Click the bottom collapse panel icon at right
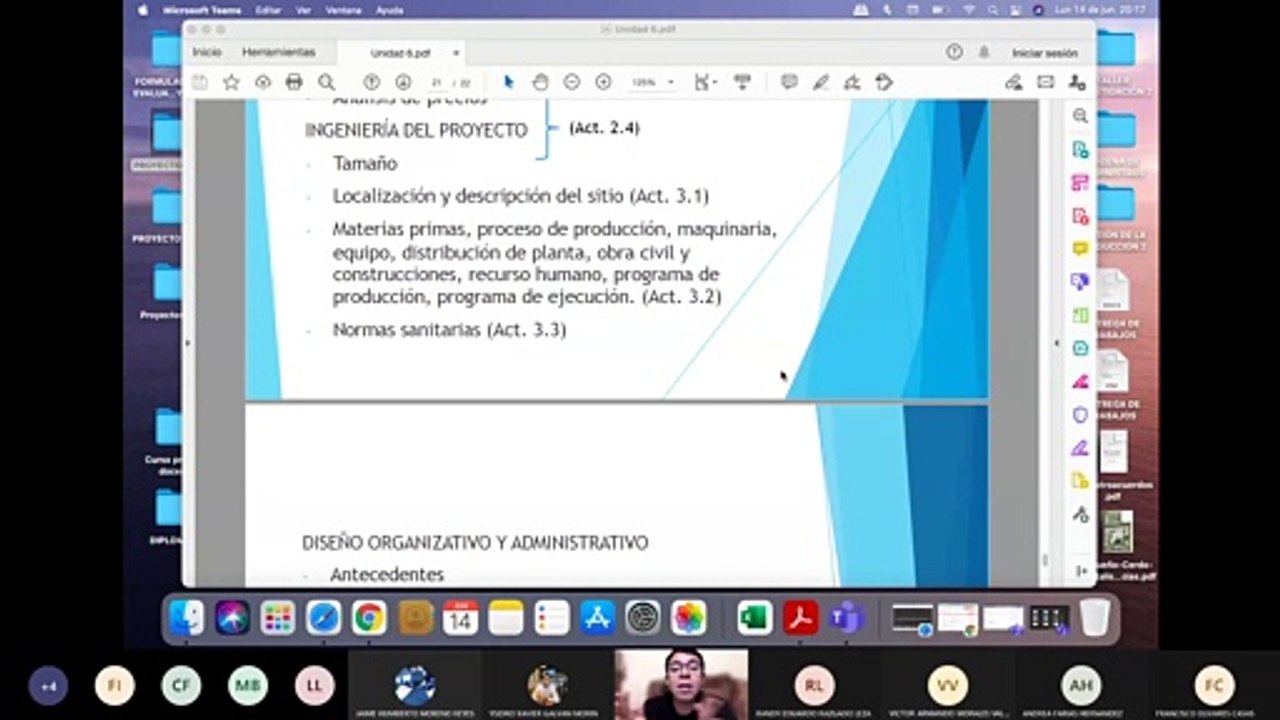The height and width of the screenshot is (720, 1280). point(1081,571)
